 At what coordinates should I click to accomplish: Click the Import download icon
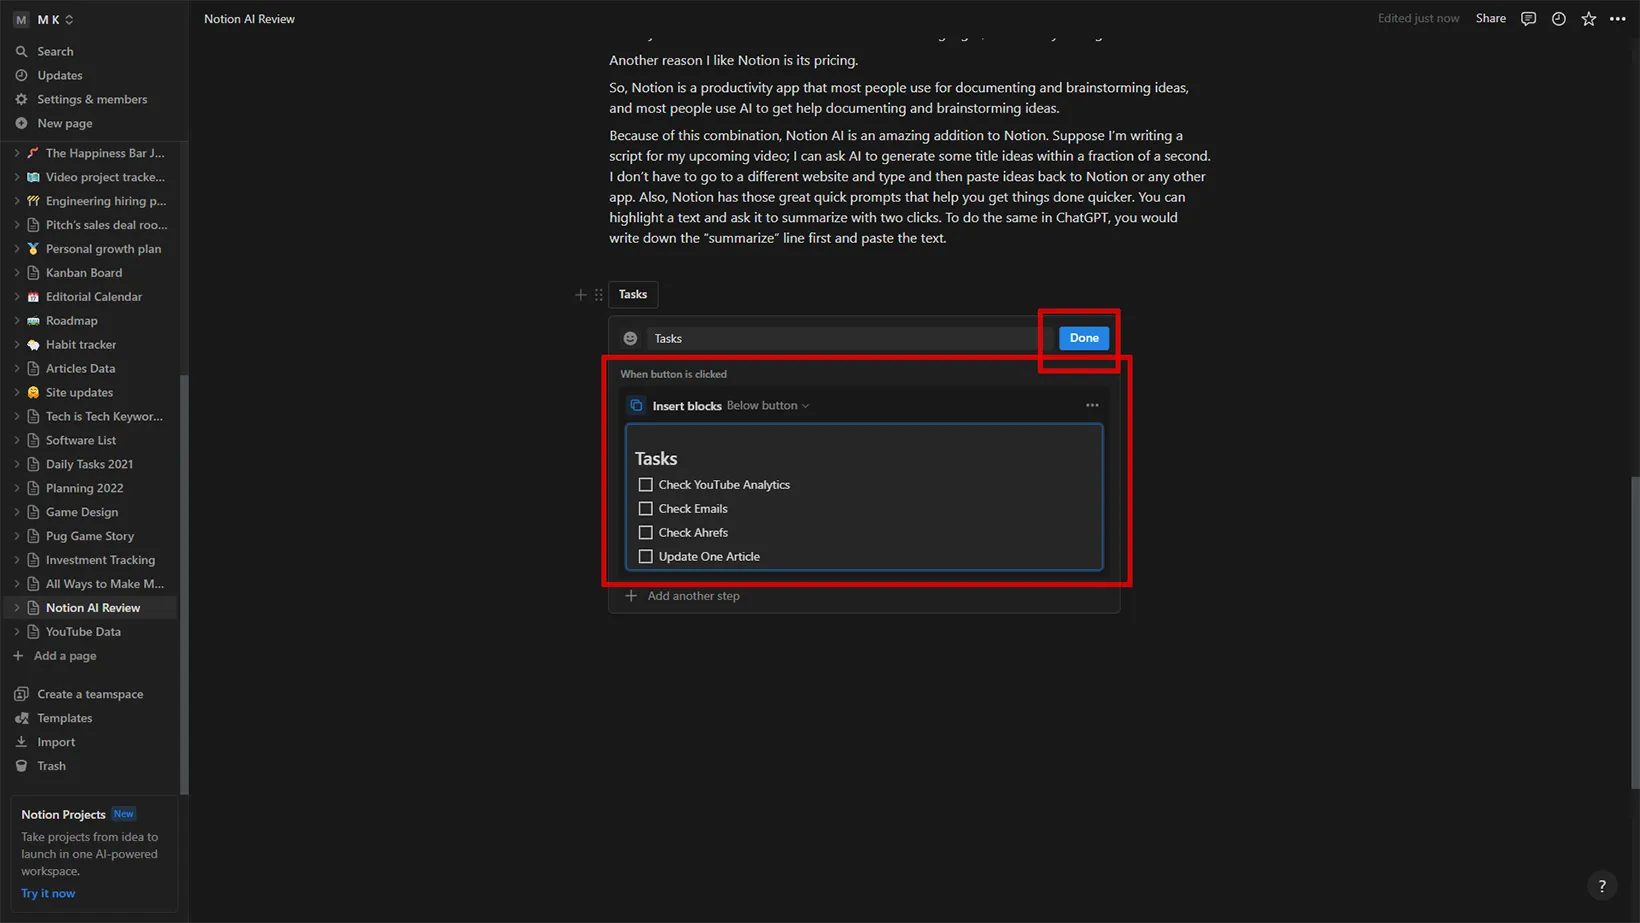coord(21,742)
